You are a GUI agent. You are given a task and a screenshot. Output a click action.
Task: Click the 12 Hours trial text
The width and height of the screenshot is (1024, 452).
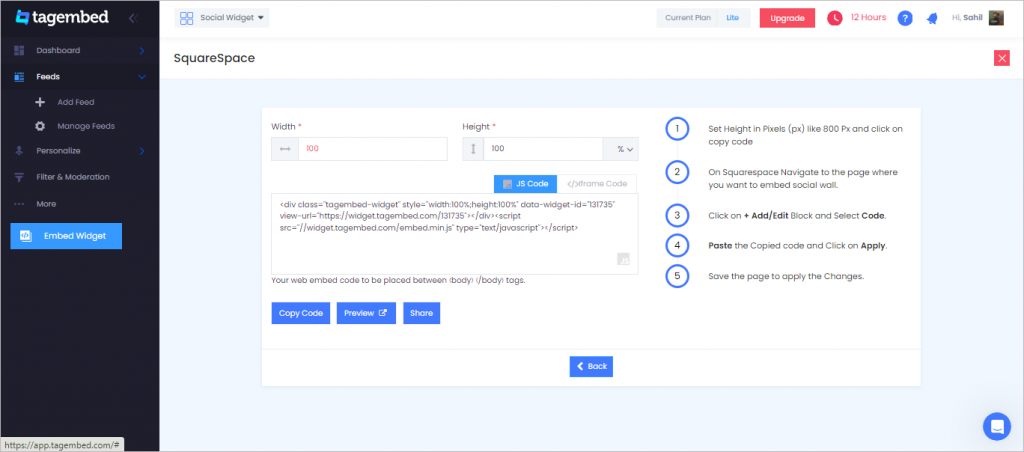tap(869, 18)
